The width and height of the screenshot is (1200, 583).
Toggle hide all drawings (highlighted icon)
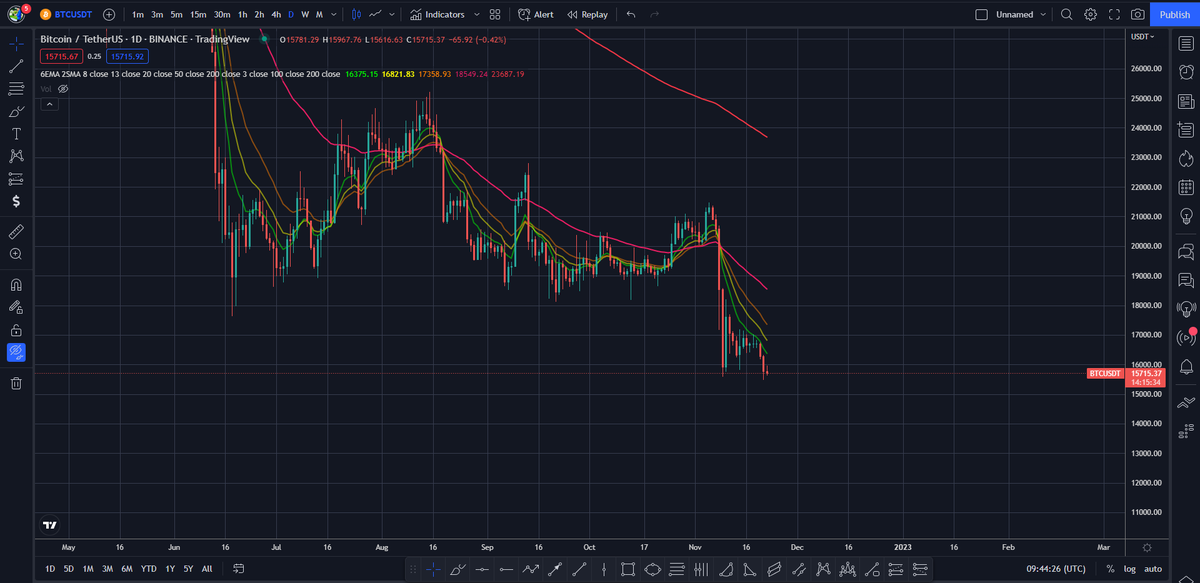16,352
